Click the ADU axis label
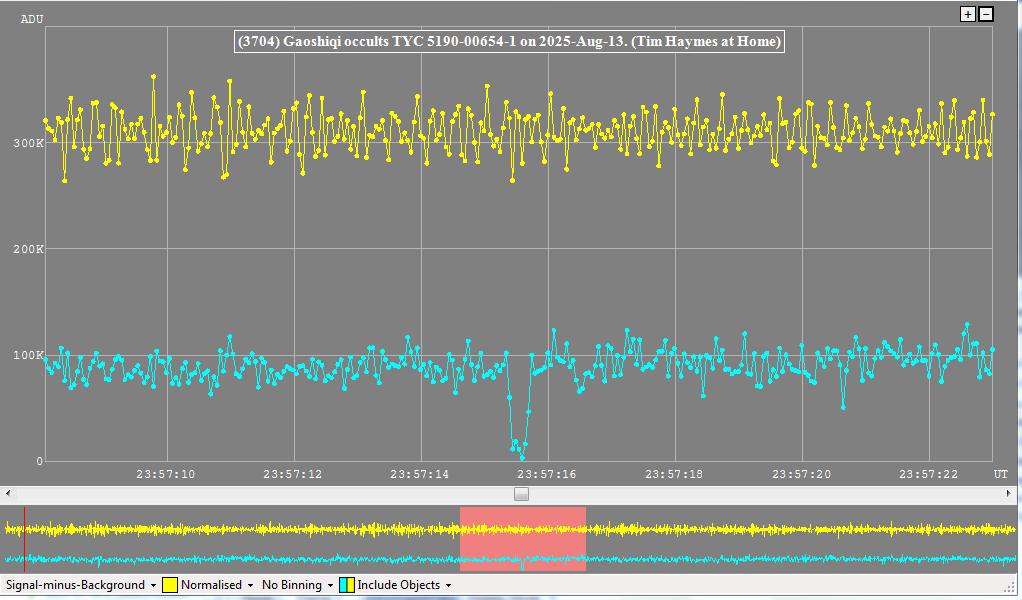This screenshot has height=600, width=1022. (x=32, y=19)
